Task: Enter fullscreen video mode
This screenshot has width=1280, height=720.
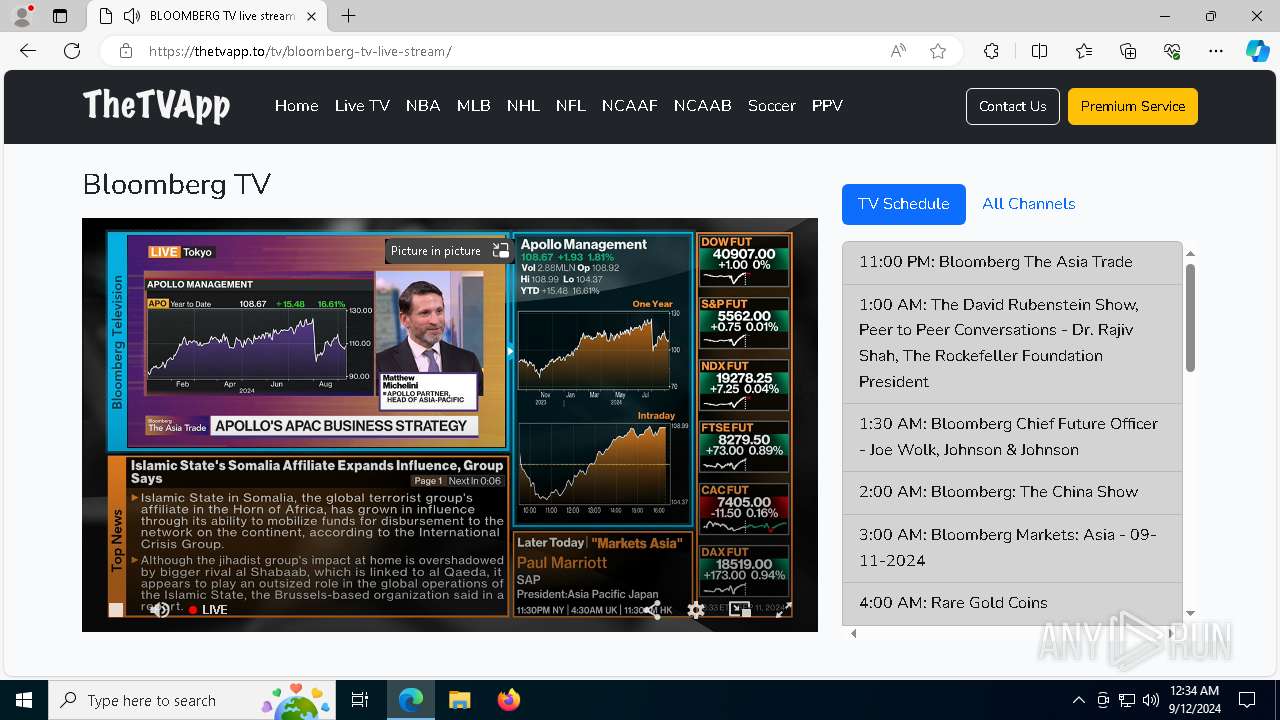Action: [784, 609]
